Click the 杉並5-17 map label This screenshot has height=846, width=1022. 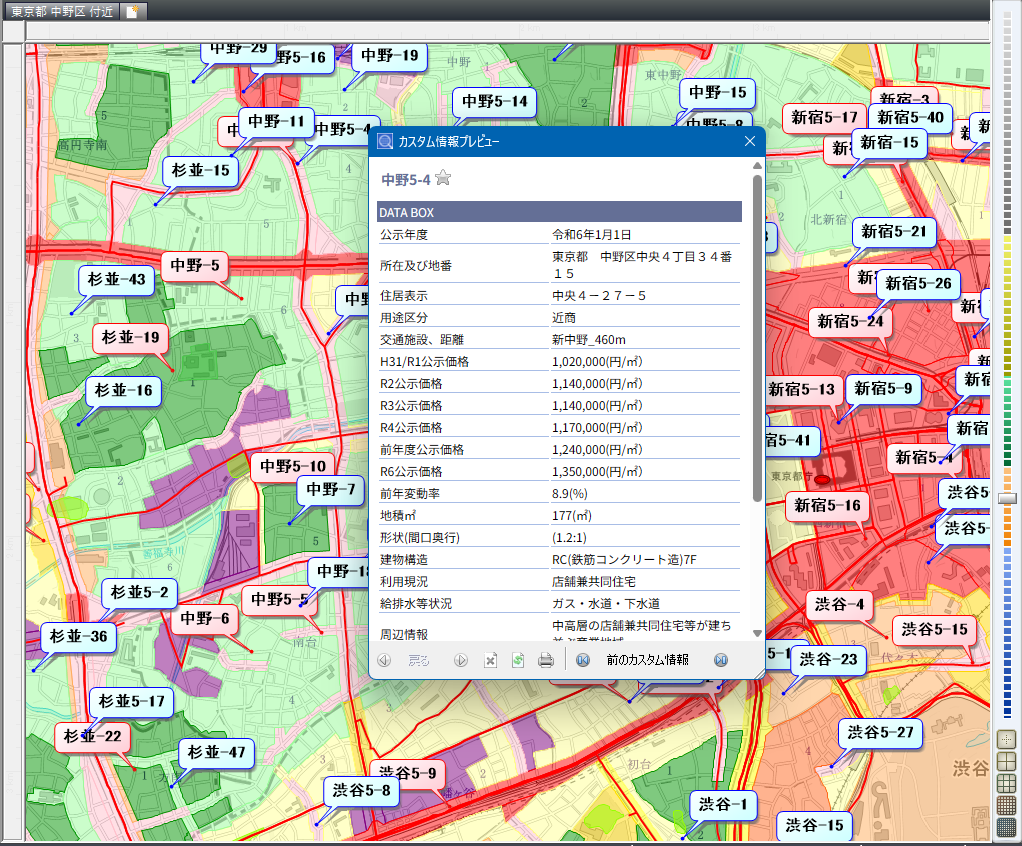pos(132,702)
